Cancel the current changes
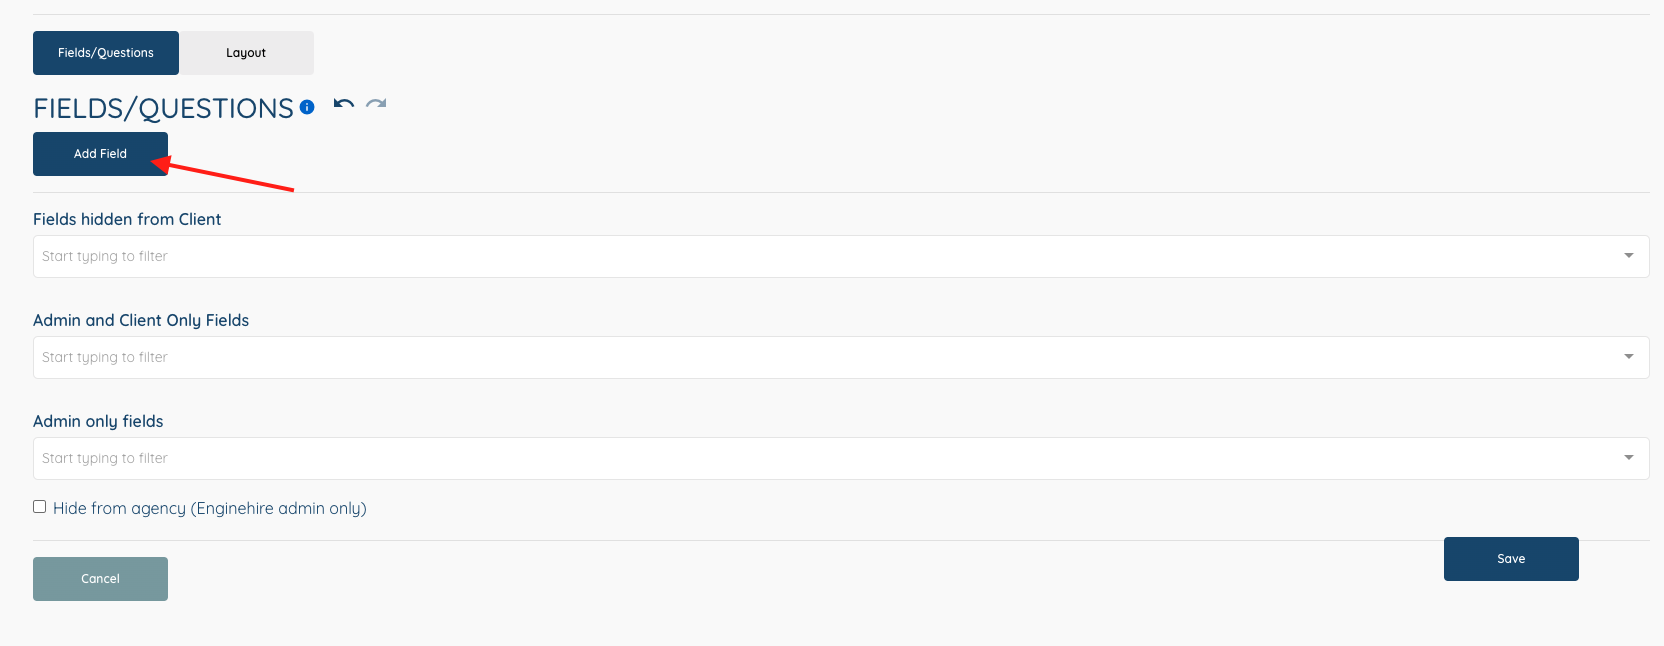 pyautogui.click(x=100, y=578)
